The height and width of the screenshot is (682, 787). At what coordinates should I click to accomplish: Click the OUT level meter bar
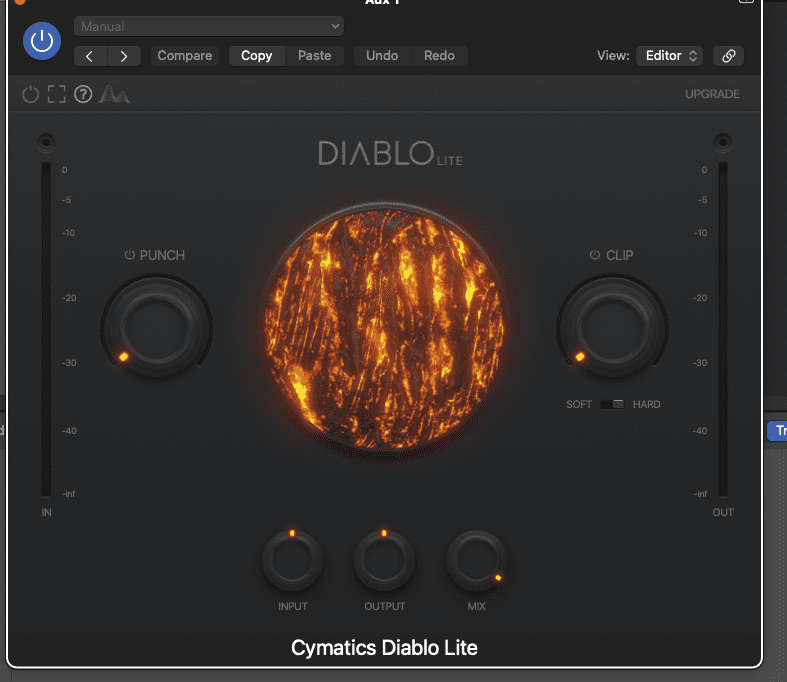[723, 329]
